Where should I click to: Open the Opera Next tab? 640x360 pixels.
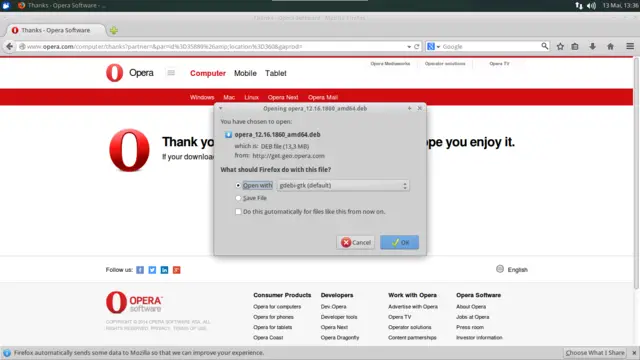tap(283, 97)
